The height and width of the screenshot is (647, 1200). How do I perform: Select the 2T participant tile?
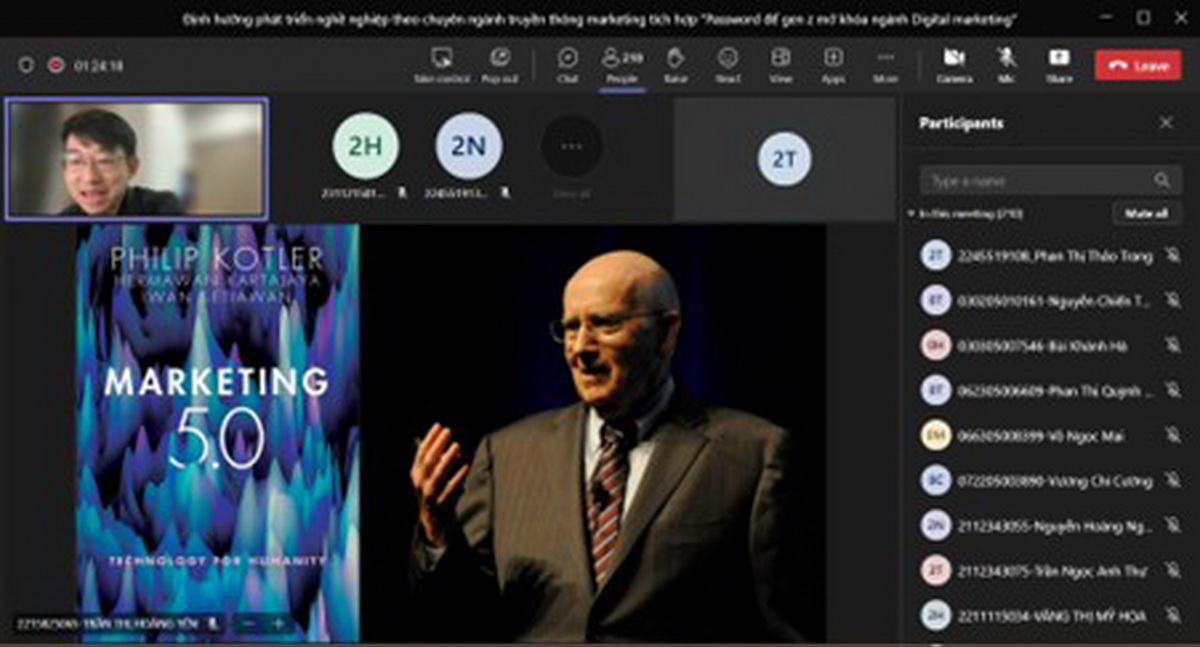pyautogui.click(x=785, y=159)
